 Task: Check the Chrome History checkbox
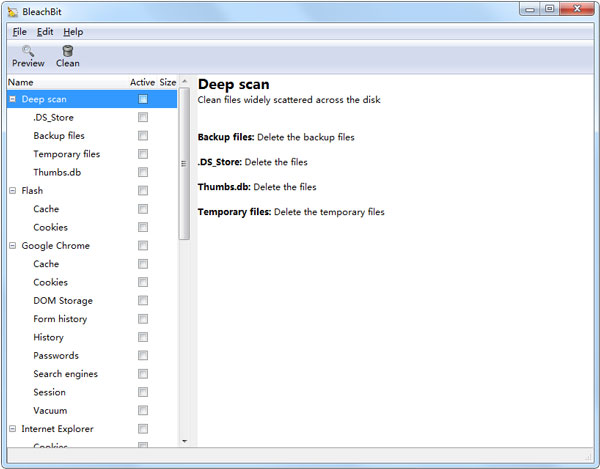point(143,337)
